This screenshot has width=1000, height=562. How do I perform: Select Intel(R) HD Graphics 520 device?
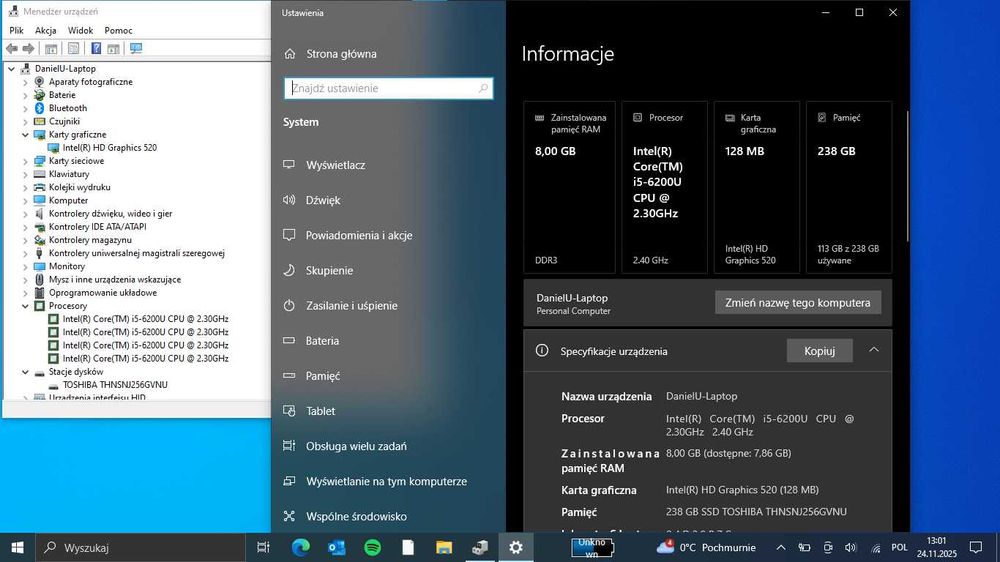coord(109,147)
